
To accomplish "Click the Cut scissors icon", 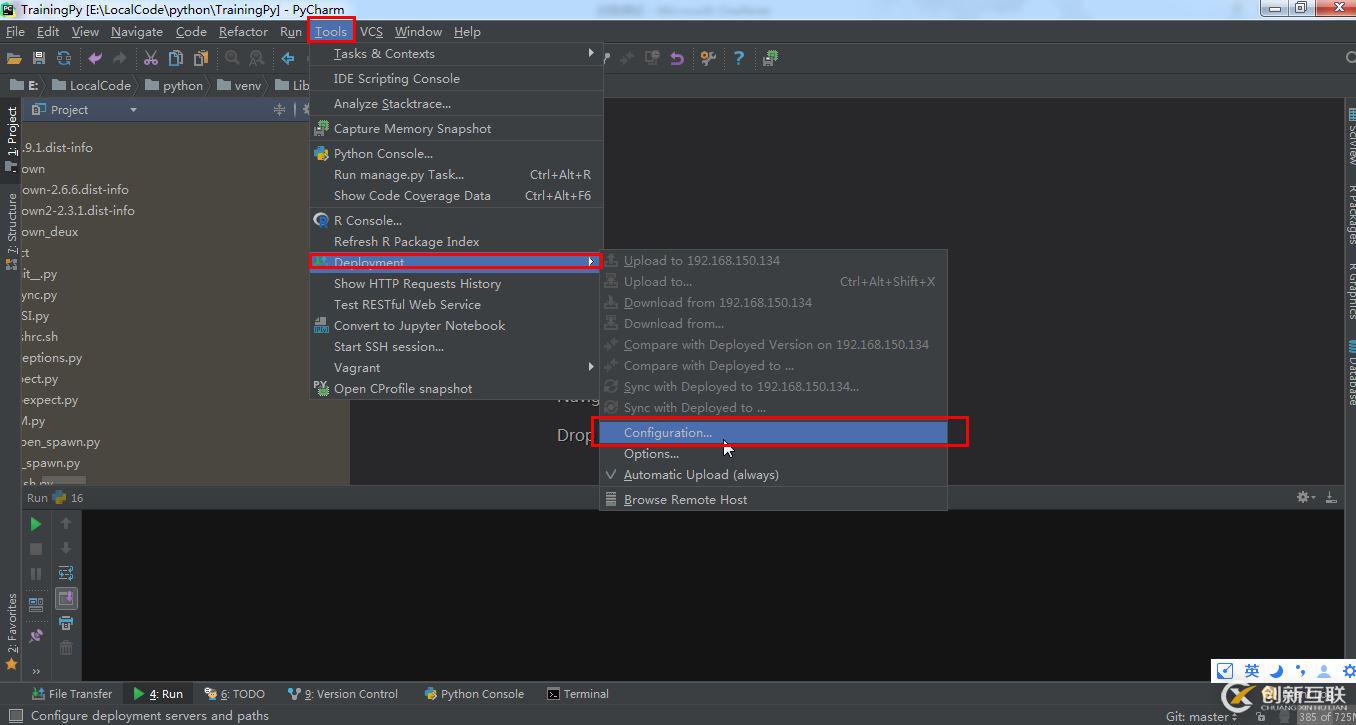I will [151, 59].
